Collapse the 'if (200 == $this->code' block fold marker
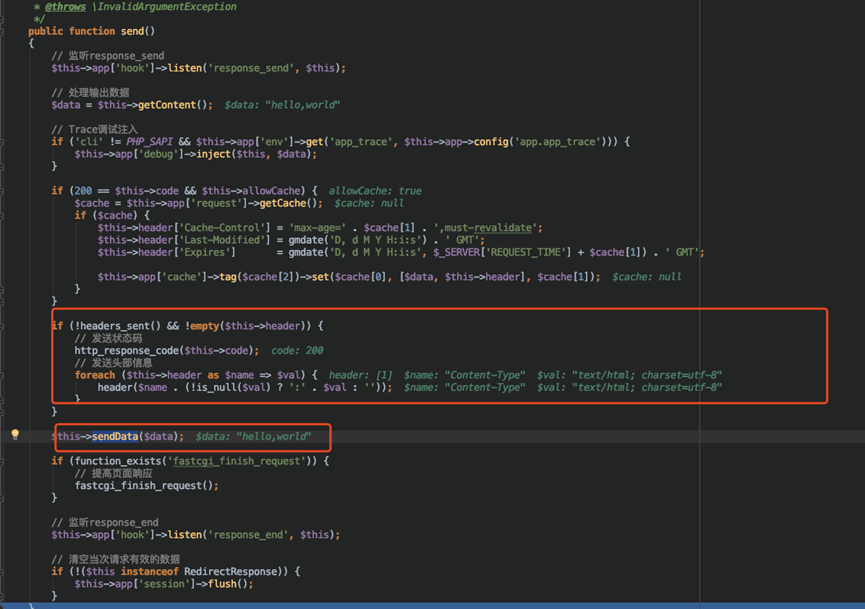The image size is (865, 609). [x=2, y=191]
